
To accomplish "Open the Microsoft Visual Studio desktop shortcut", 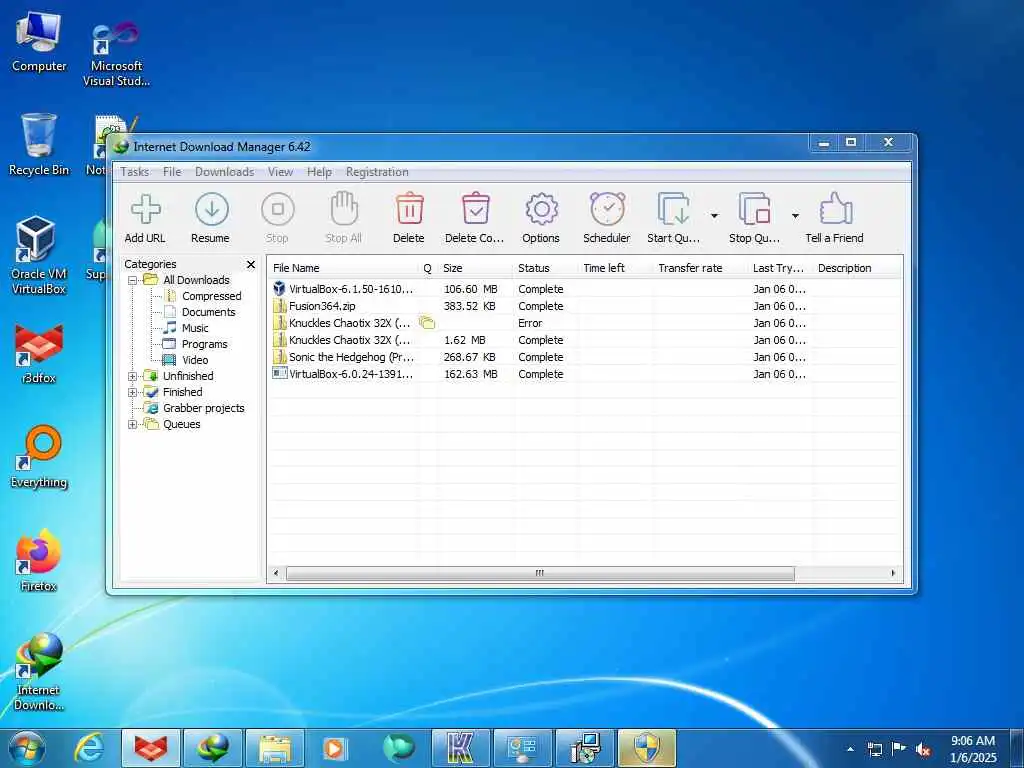I will tap(116, 54).
